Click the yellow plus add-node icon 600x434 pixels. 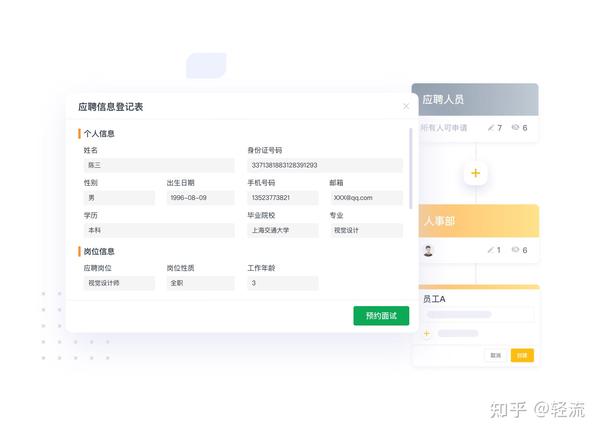(x=476, y=173)
